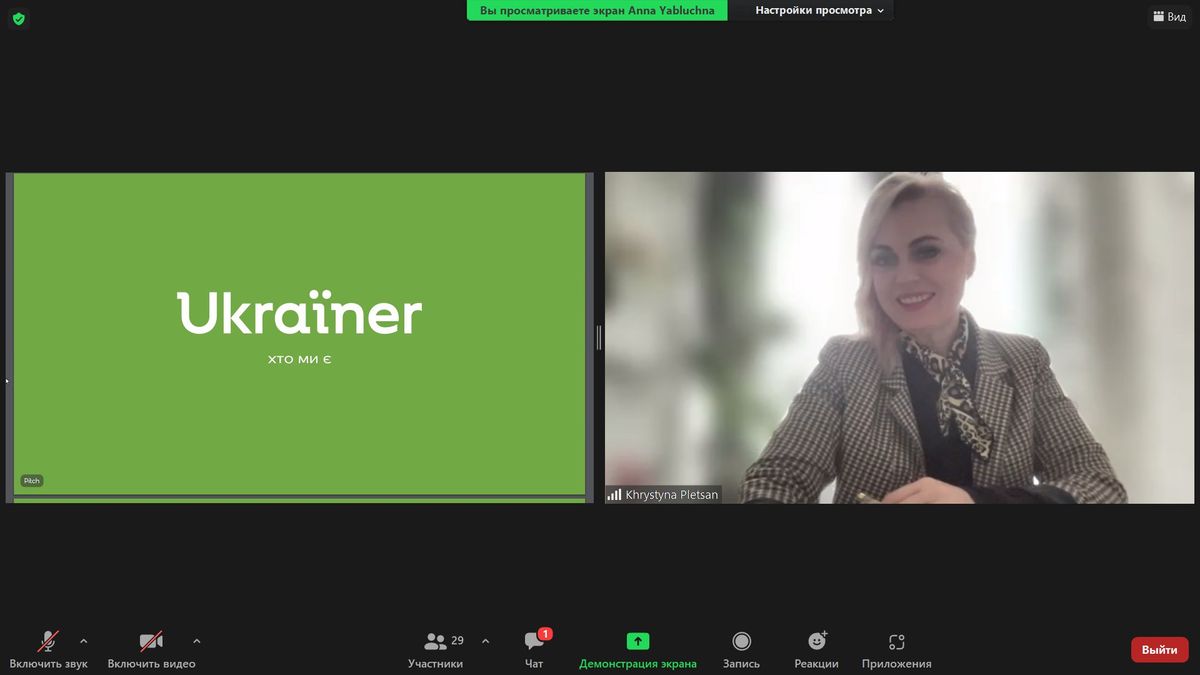Expand the arrow next to Участники
This screenshot has height=675, width=1200.
click(x=485, y=641)
